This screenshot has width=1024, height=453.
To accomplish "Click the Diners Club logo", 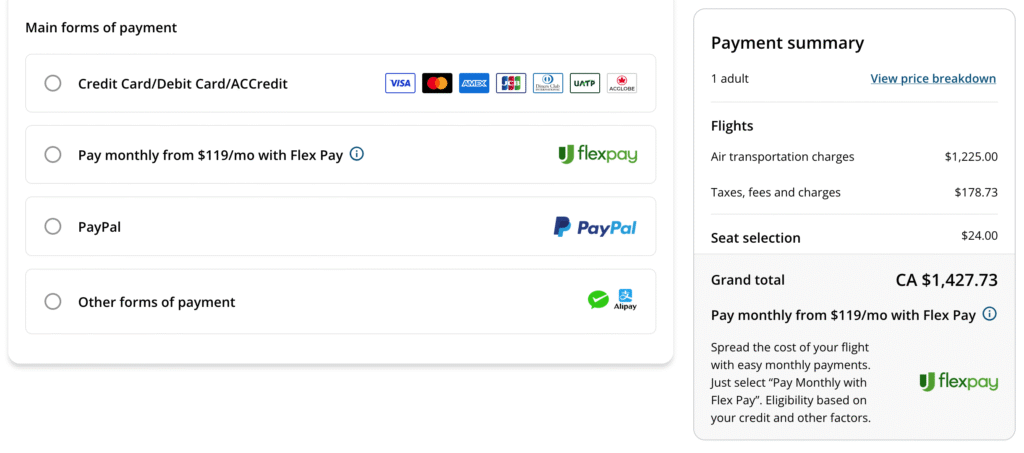I will click(x=548, y=84).
